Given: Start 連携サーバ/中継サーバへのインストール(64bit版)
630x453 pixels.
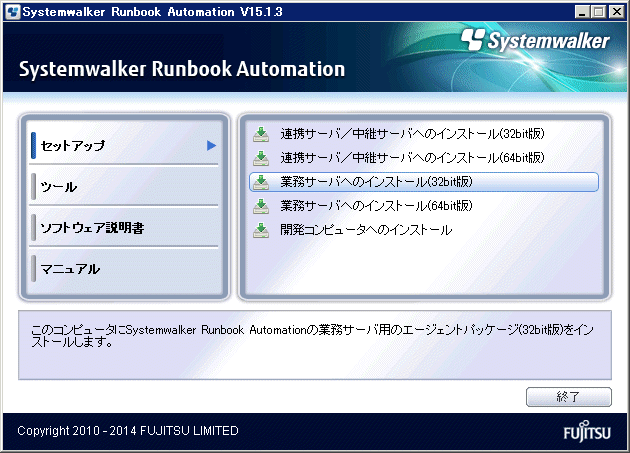Looking at the screenshot, I should click(412, 158).
